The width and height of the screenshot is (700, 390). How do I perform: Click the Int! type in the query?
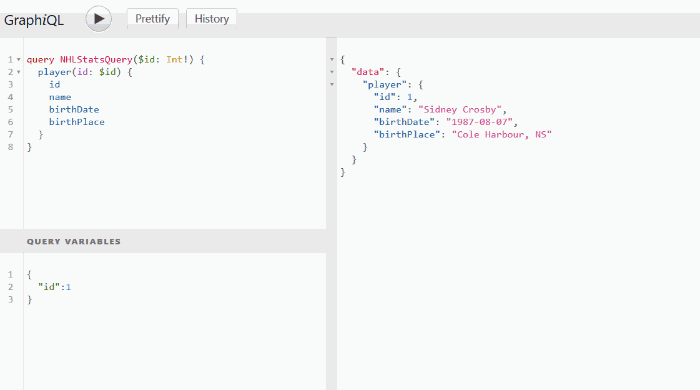click(177, 59)
